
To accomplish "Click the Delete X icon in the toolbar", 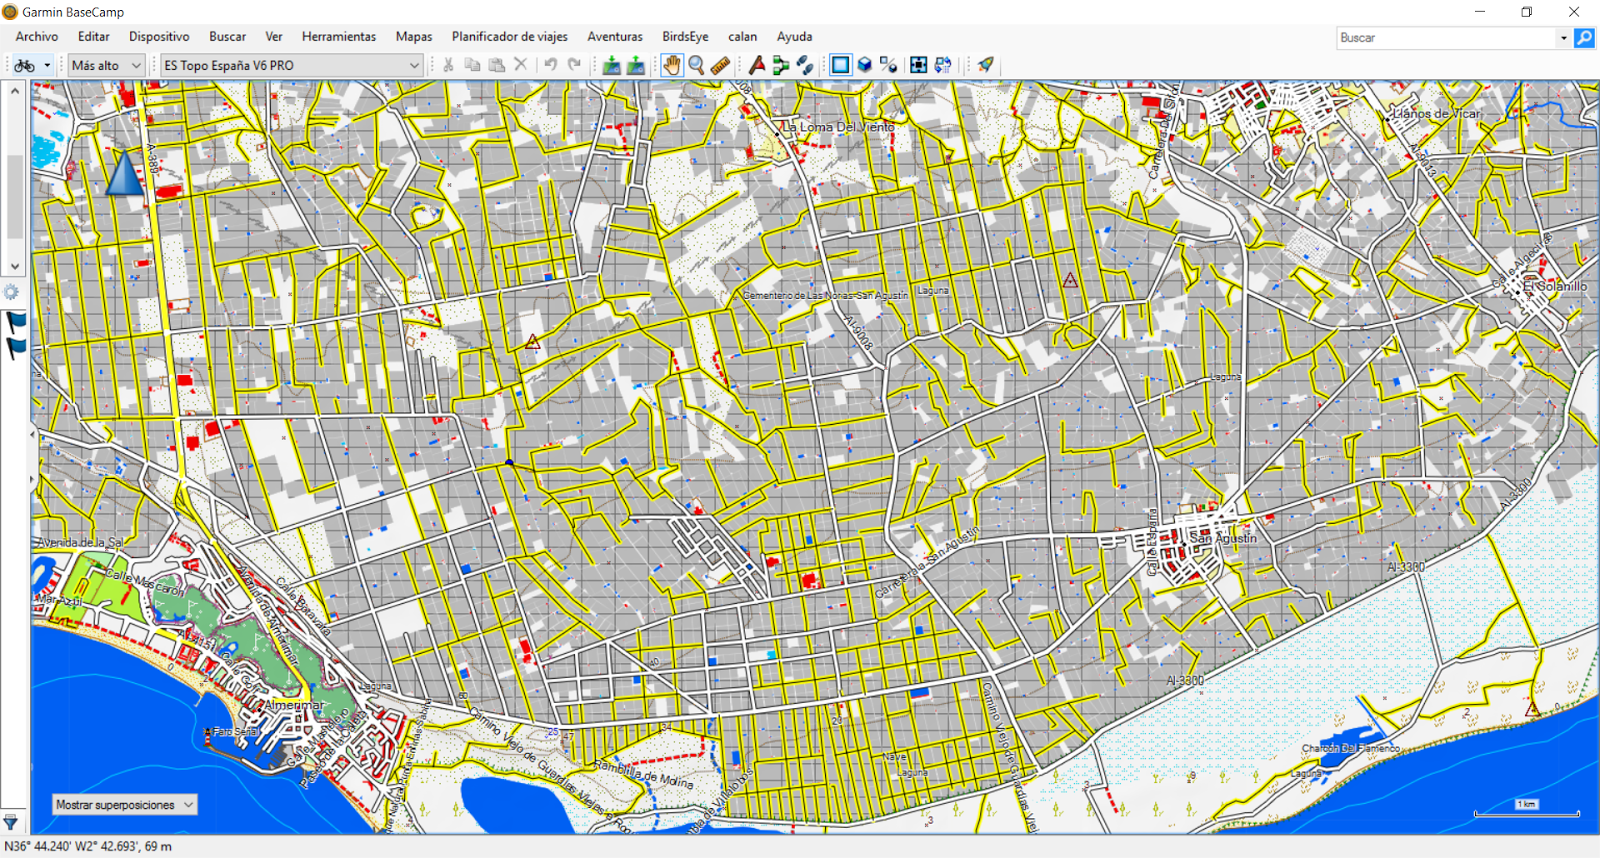I will 521,65.
